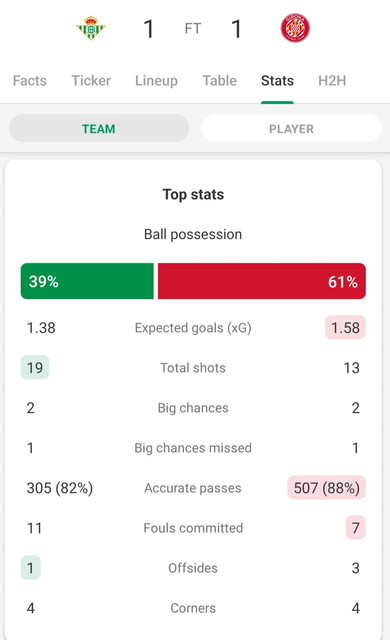The width and height of the screenshot is (390, 640).
Task: Open the H2H tab
Action: coord(332,80)
